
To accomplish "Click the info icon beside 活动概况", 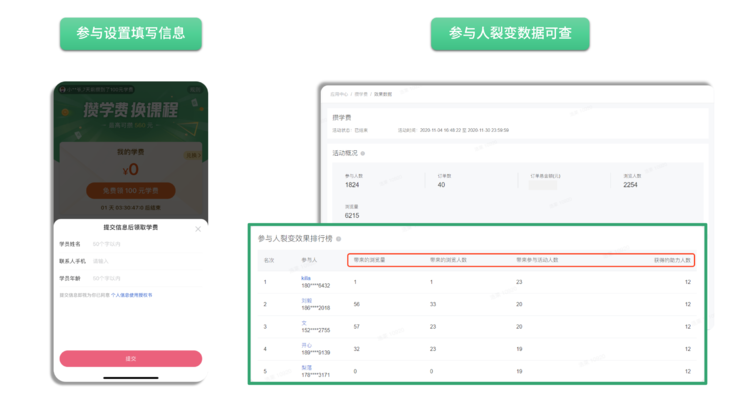I will 363,153.
